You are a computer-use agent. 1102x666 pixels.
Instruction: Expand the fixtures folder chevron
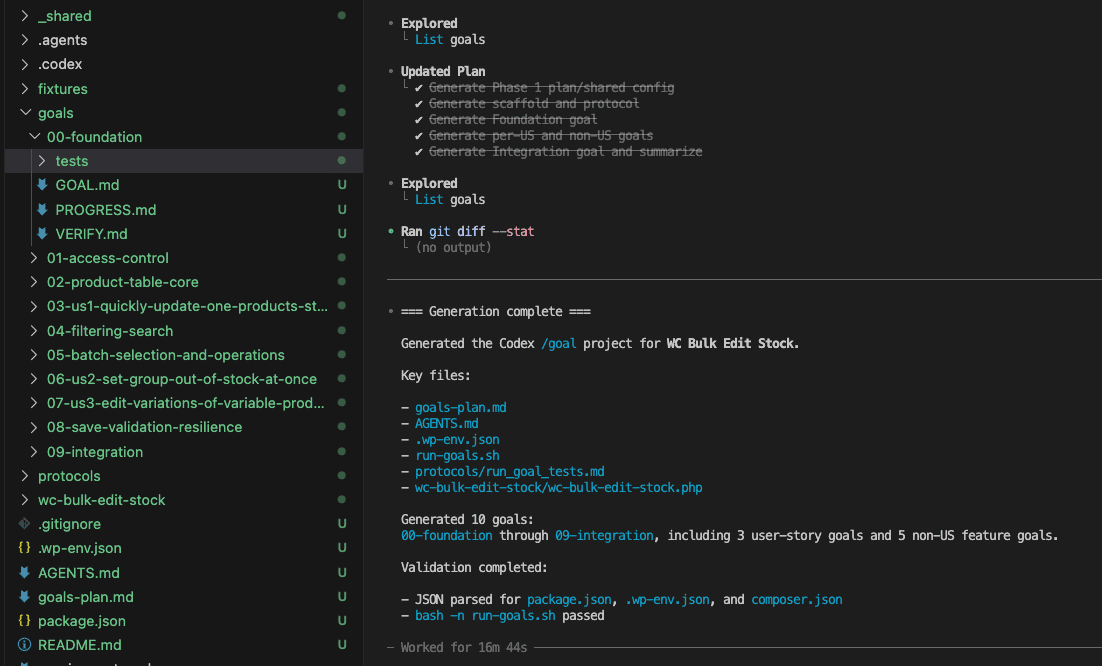tap(25, 89)
